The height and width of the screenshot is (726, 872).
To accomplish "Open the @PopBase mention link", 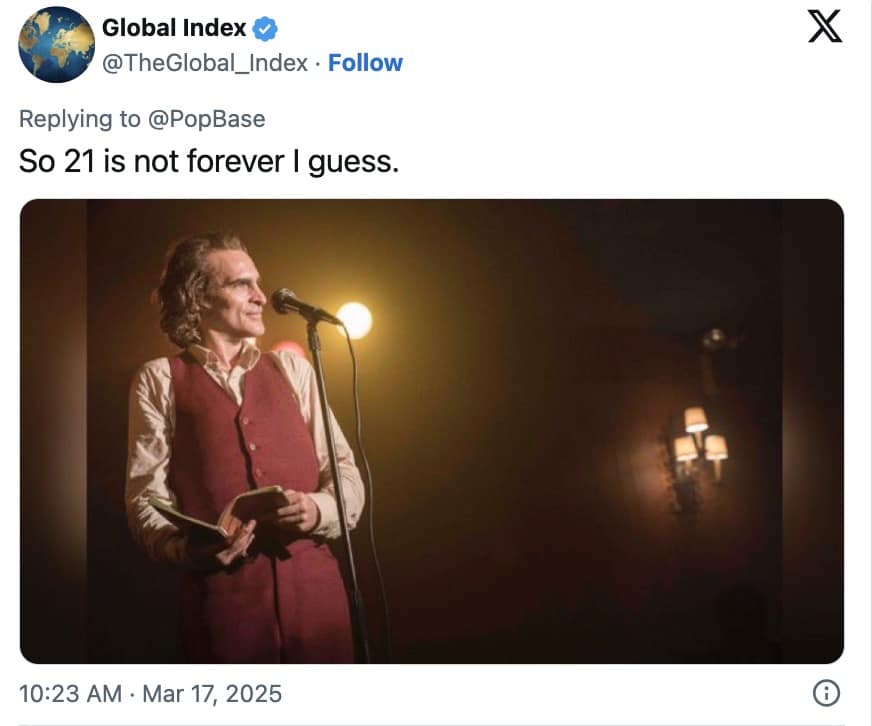I will click(x=206, y=118).
